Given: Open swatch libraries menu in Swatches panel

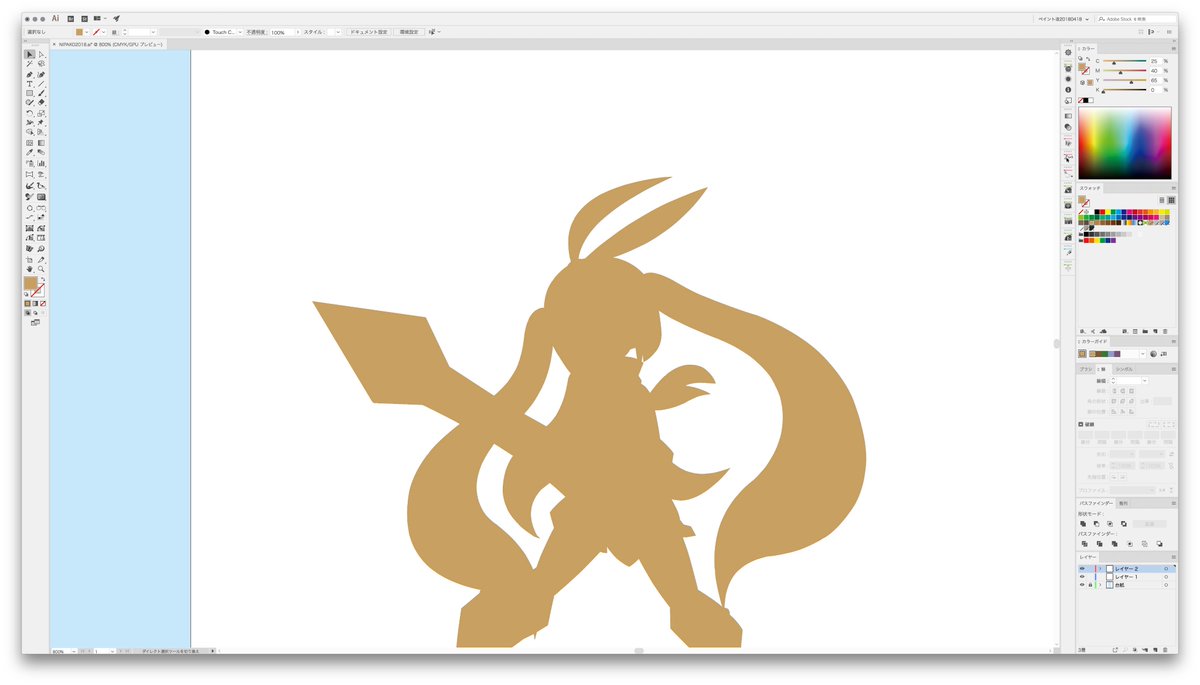Looking at the screenshot, I should (x=1083, y=331).
